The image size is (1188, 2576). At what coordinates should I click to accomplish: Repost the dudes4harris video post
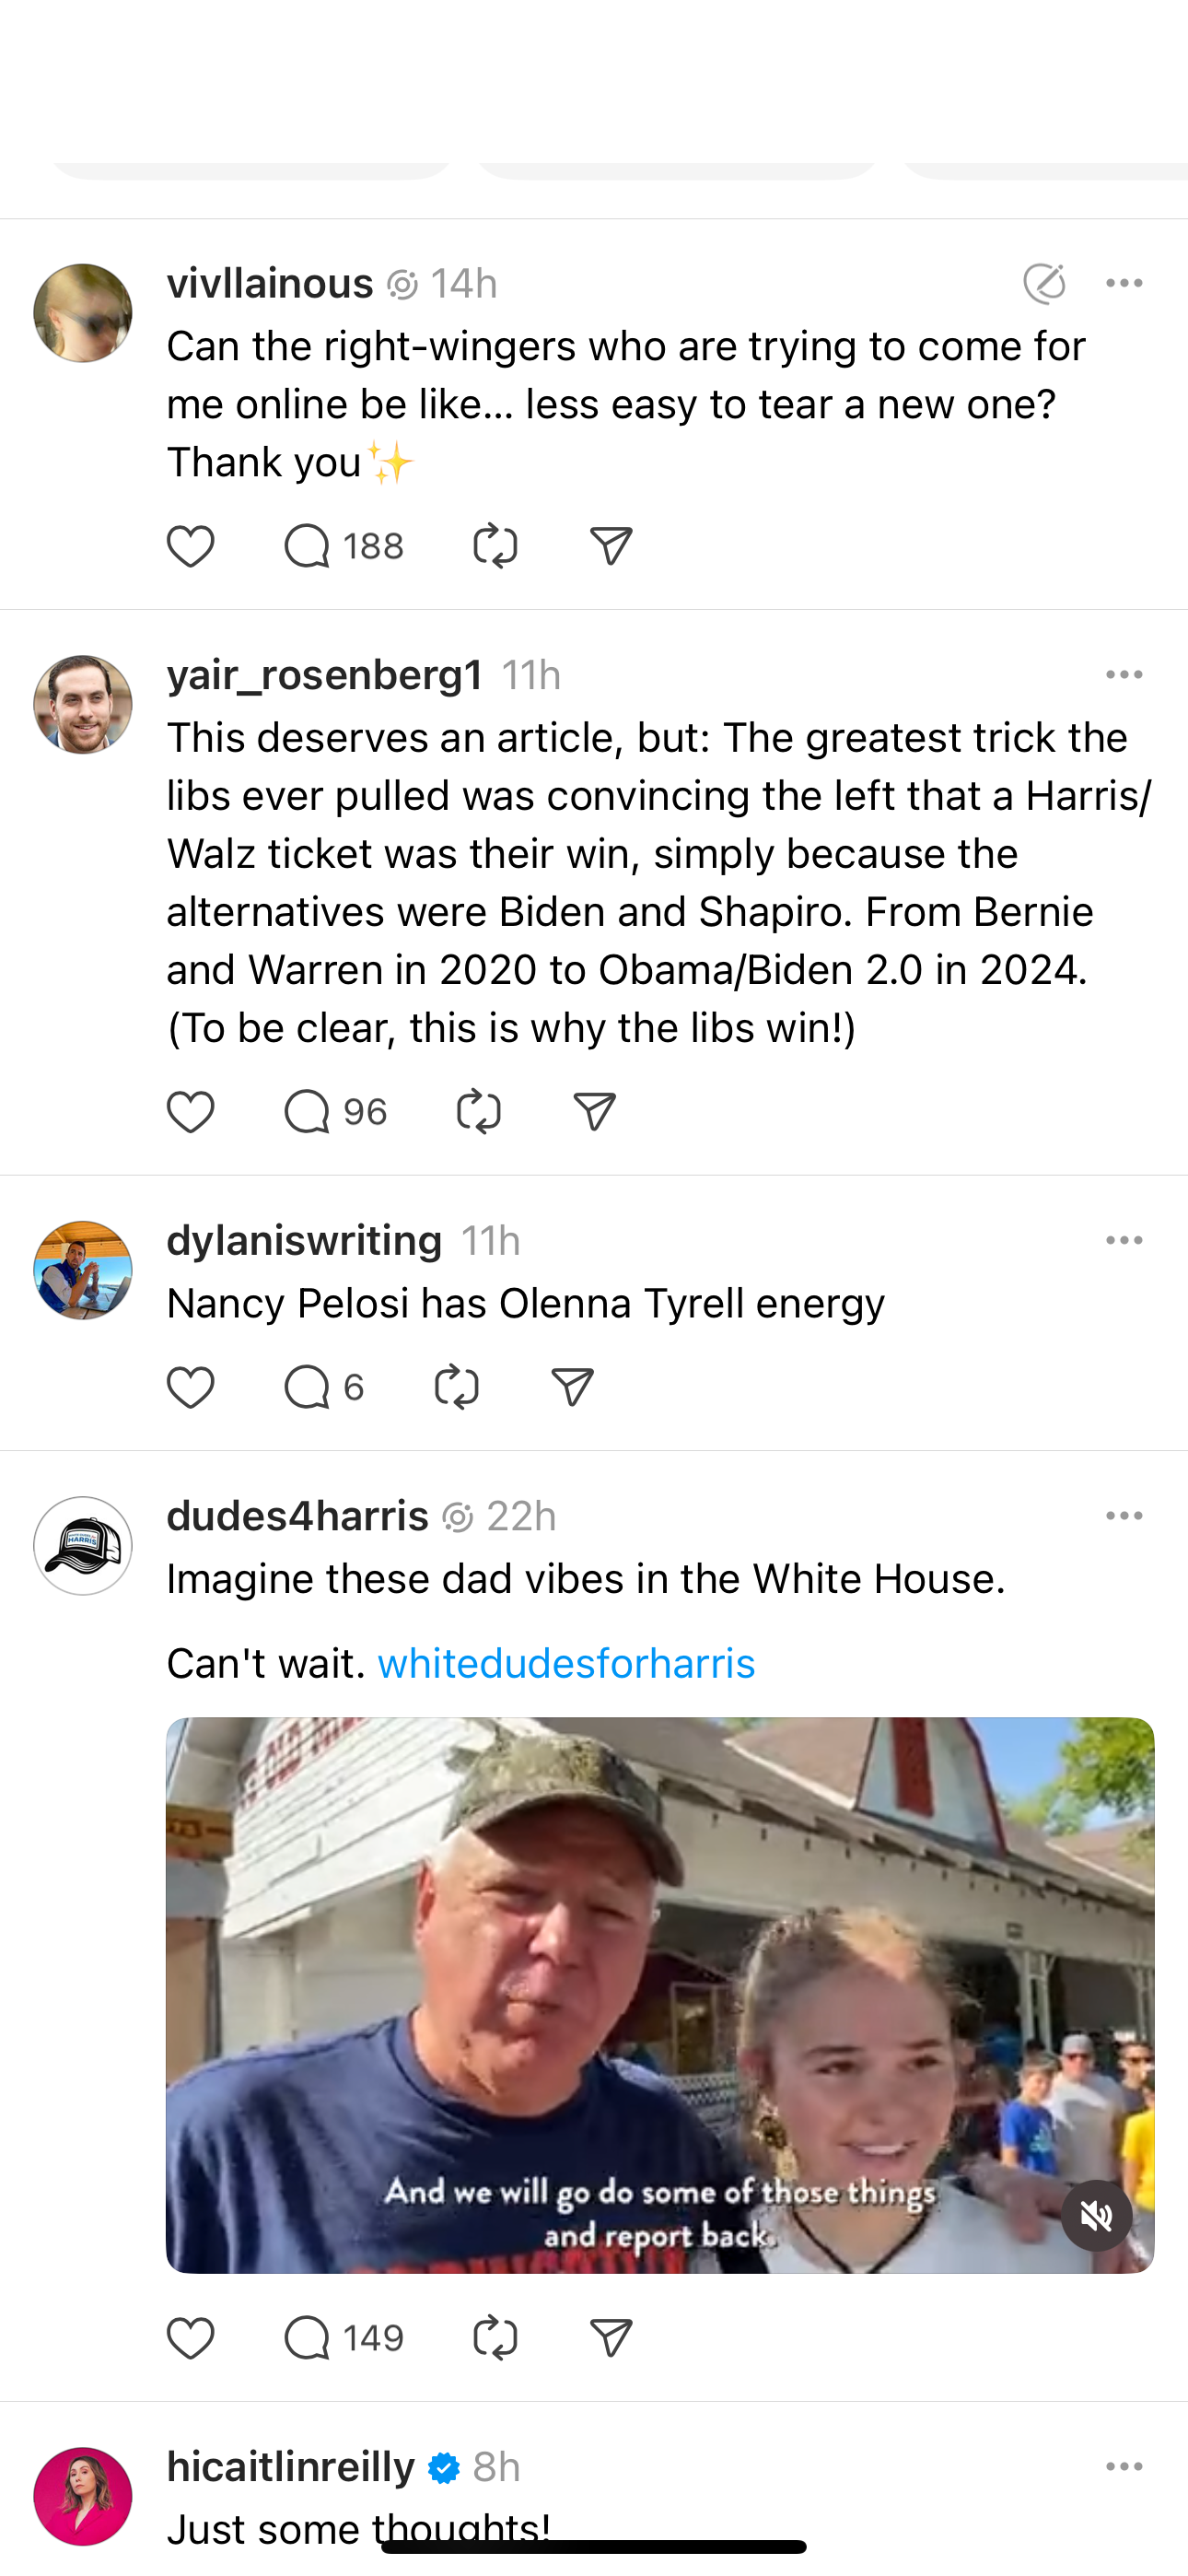pyautogui.click(x=495, y=2338)
